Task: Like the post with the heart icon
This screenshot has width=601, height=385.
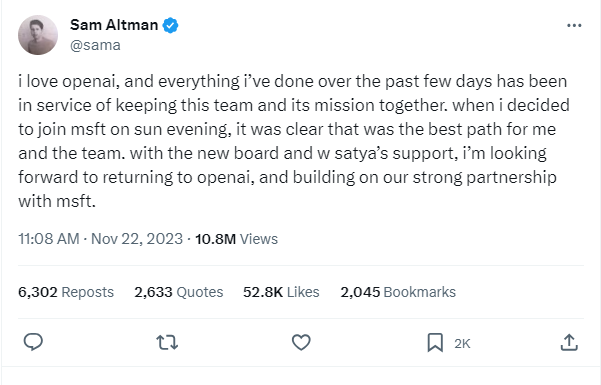Action: [301, 342]
